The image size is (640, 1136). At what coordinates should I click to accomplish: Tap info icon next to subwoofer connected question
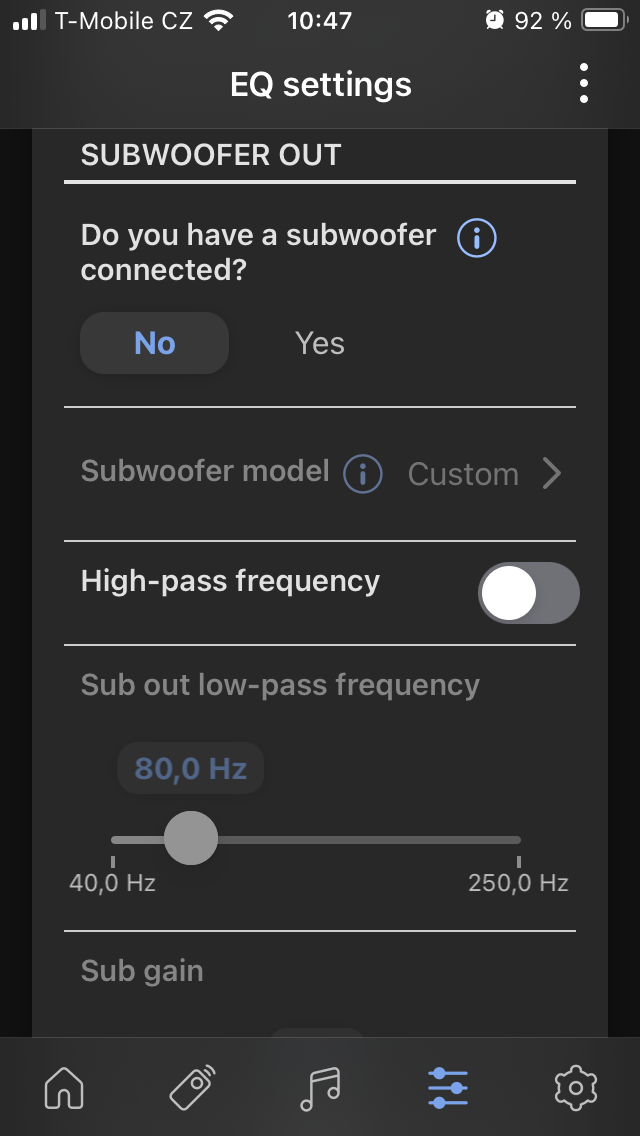(477, 238)
